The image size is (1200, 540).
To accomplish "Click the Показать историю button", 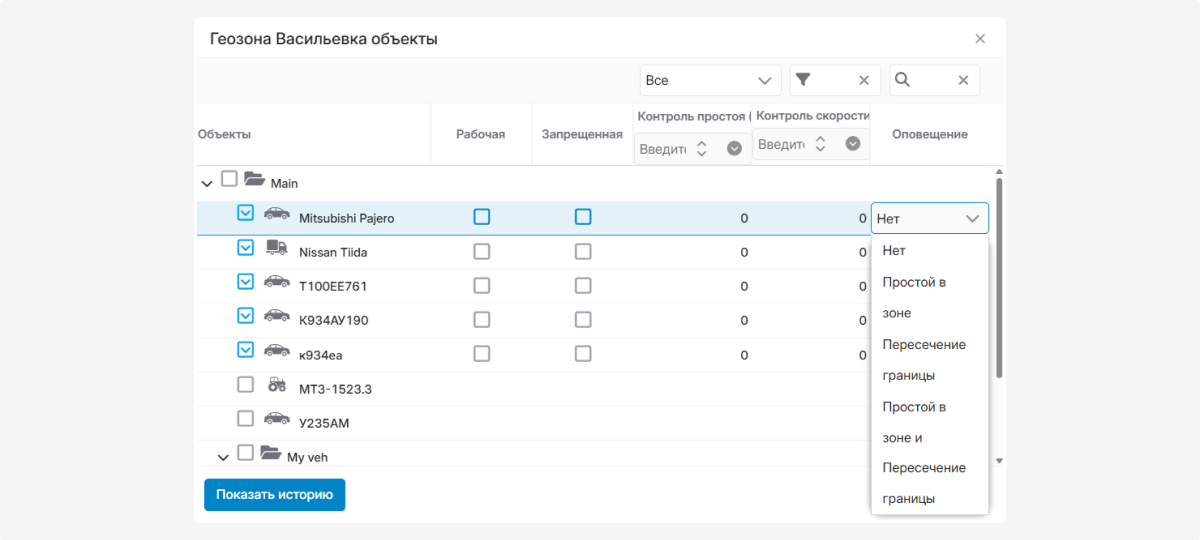I will coord(274,494).
